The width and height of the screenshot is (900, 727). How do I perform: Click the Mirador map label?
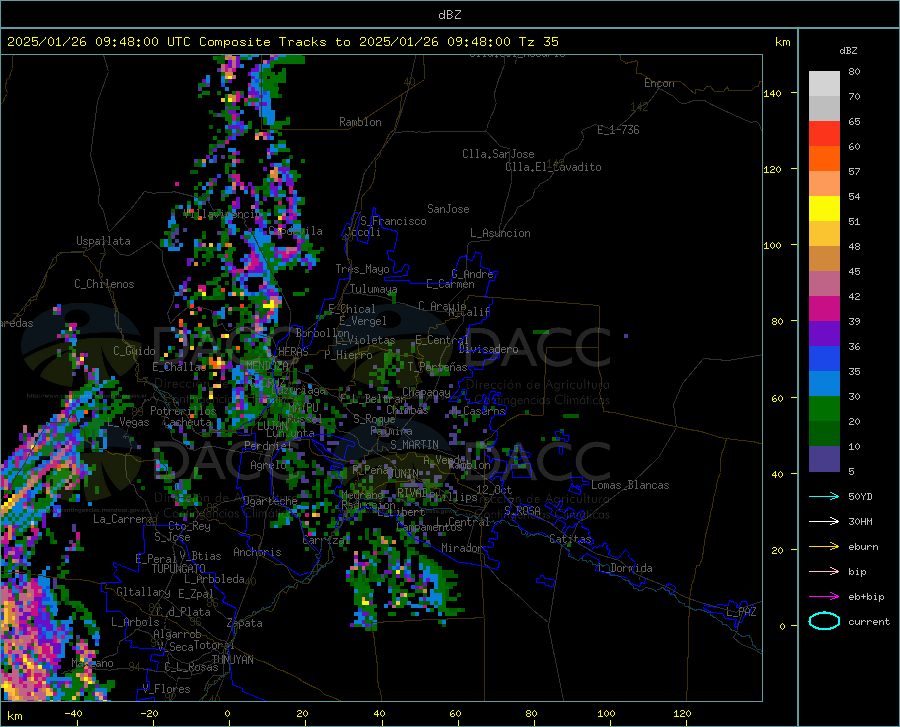click(462, 548)
